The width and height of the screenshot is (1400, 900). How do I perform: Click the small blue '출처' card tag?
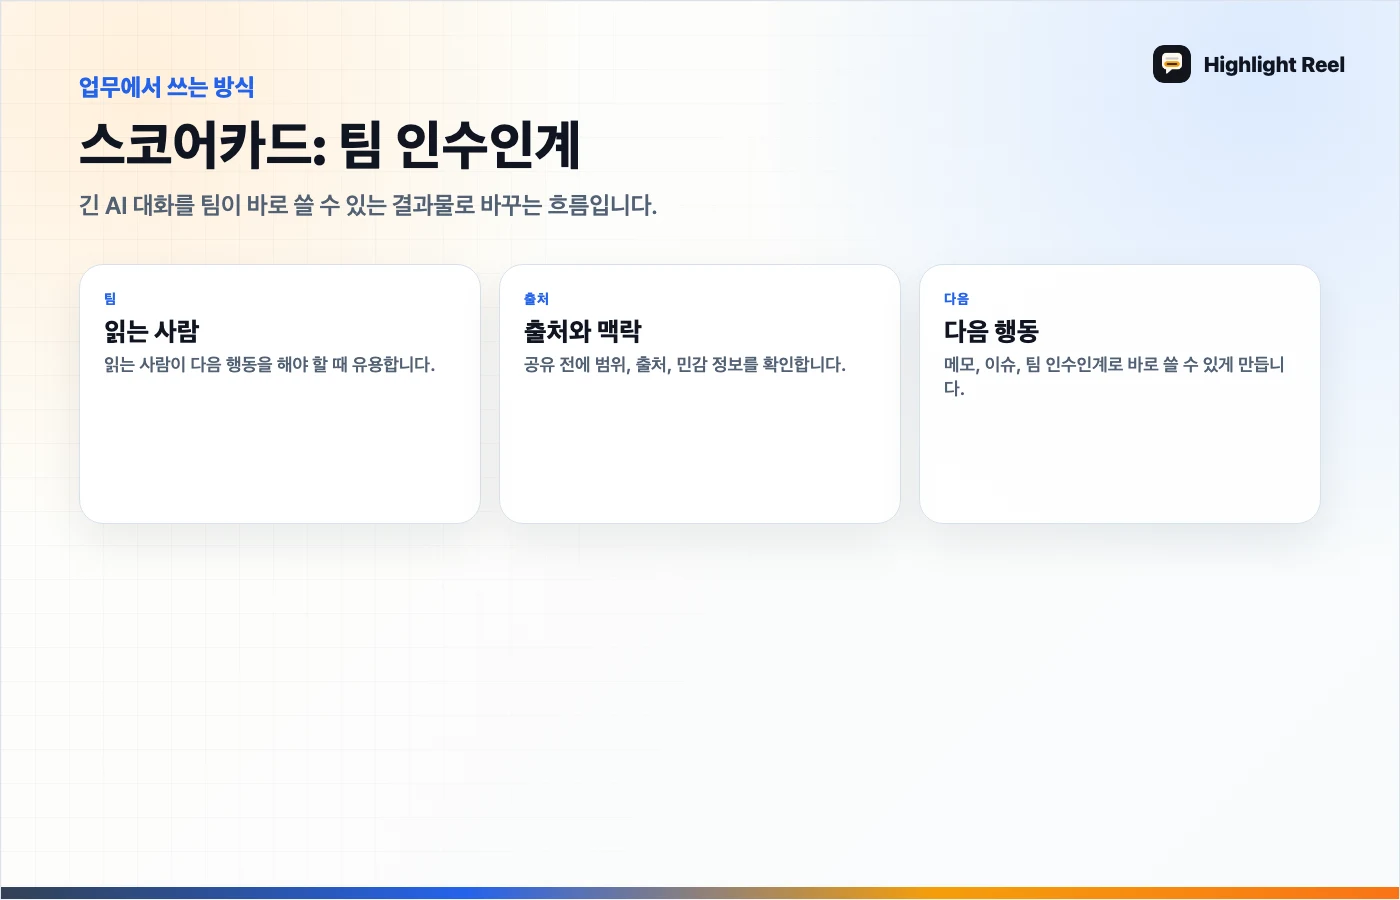pyautogui.click(x=536, y=299)
